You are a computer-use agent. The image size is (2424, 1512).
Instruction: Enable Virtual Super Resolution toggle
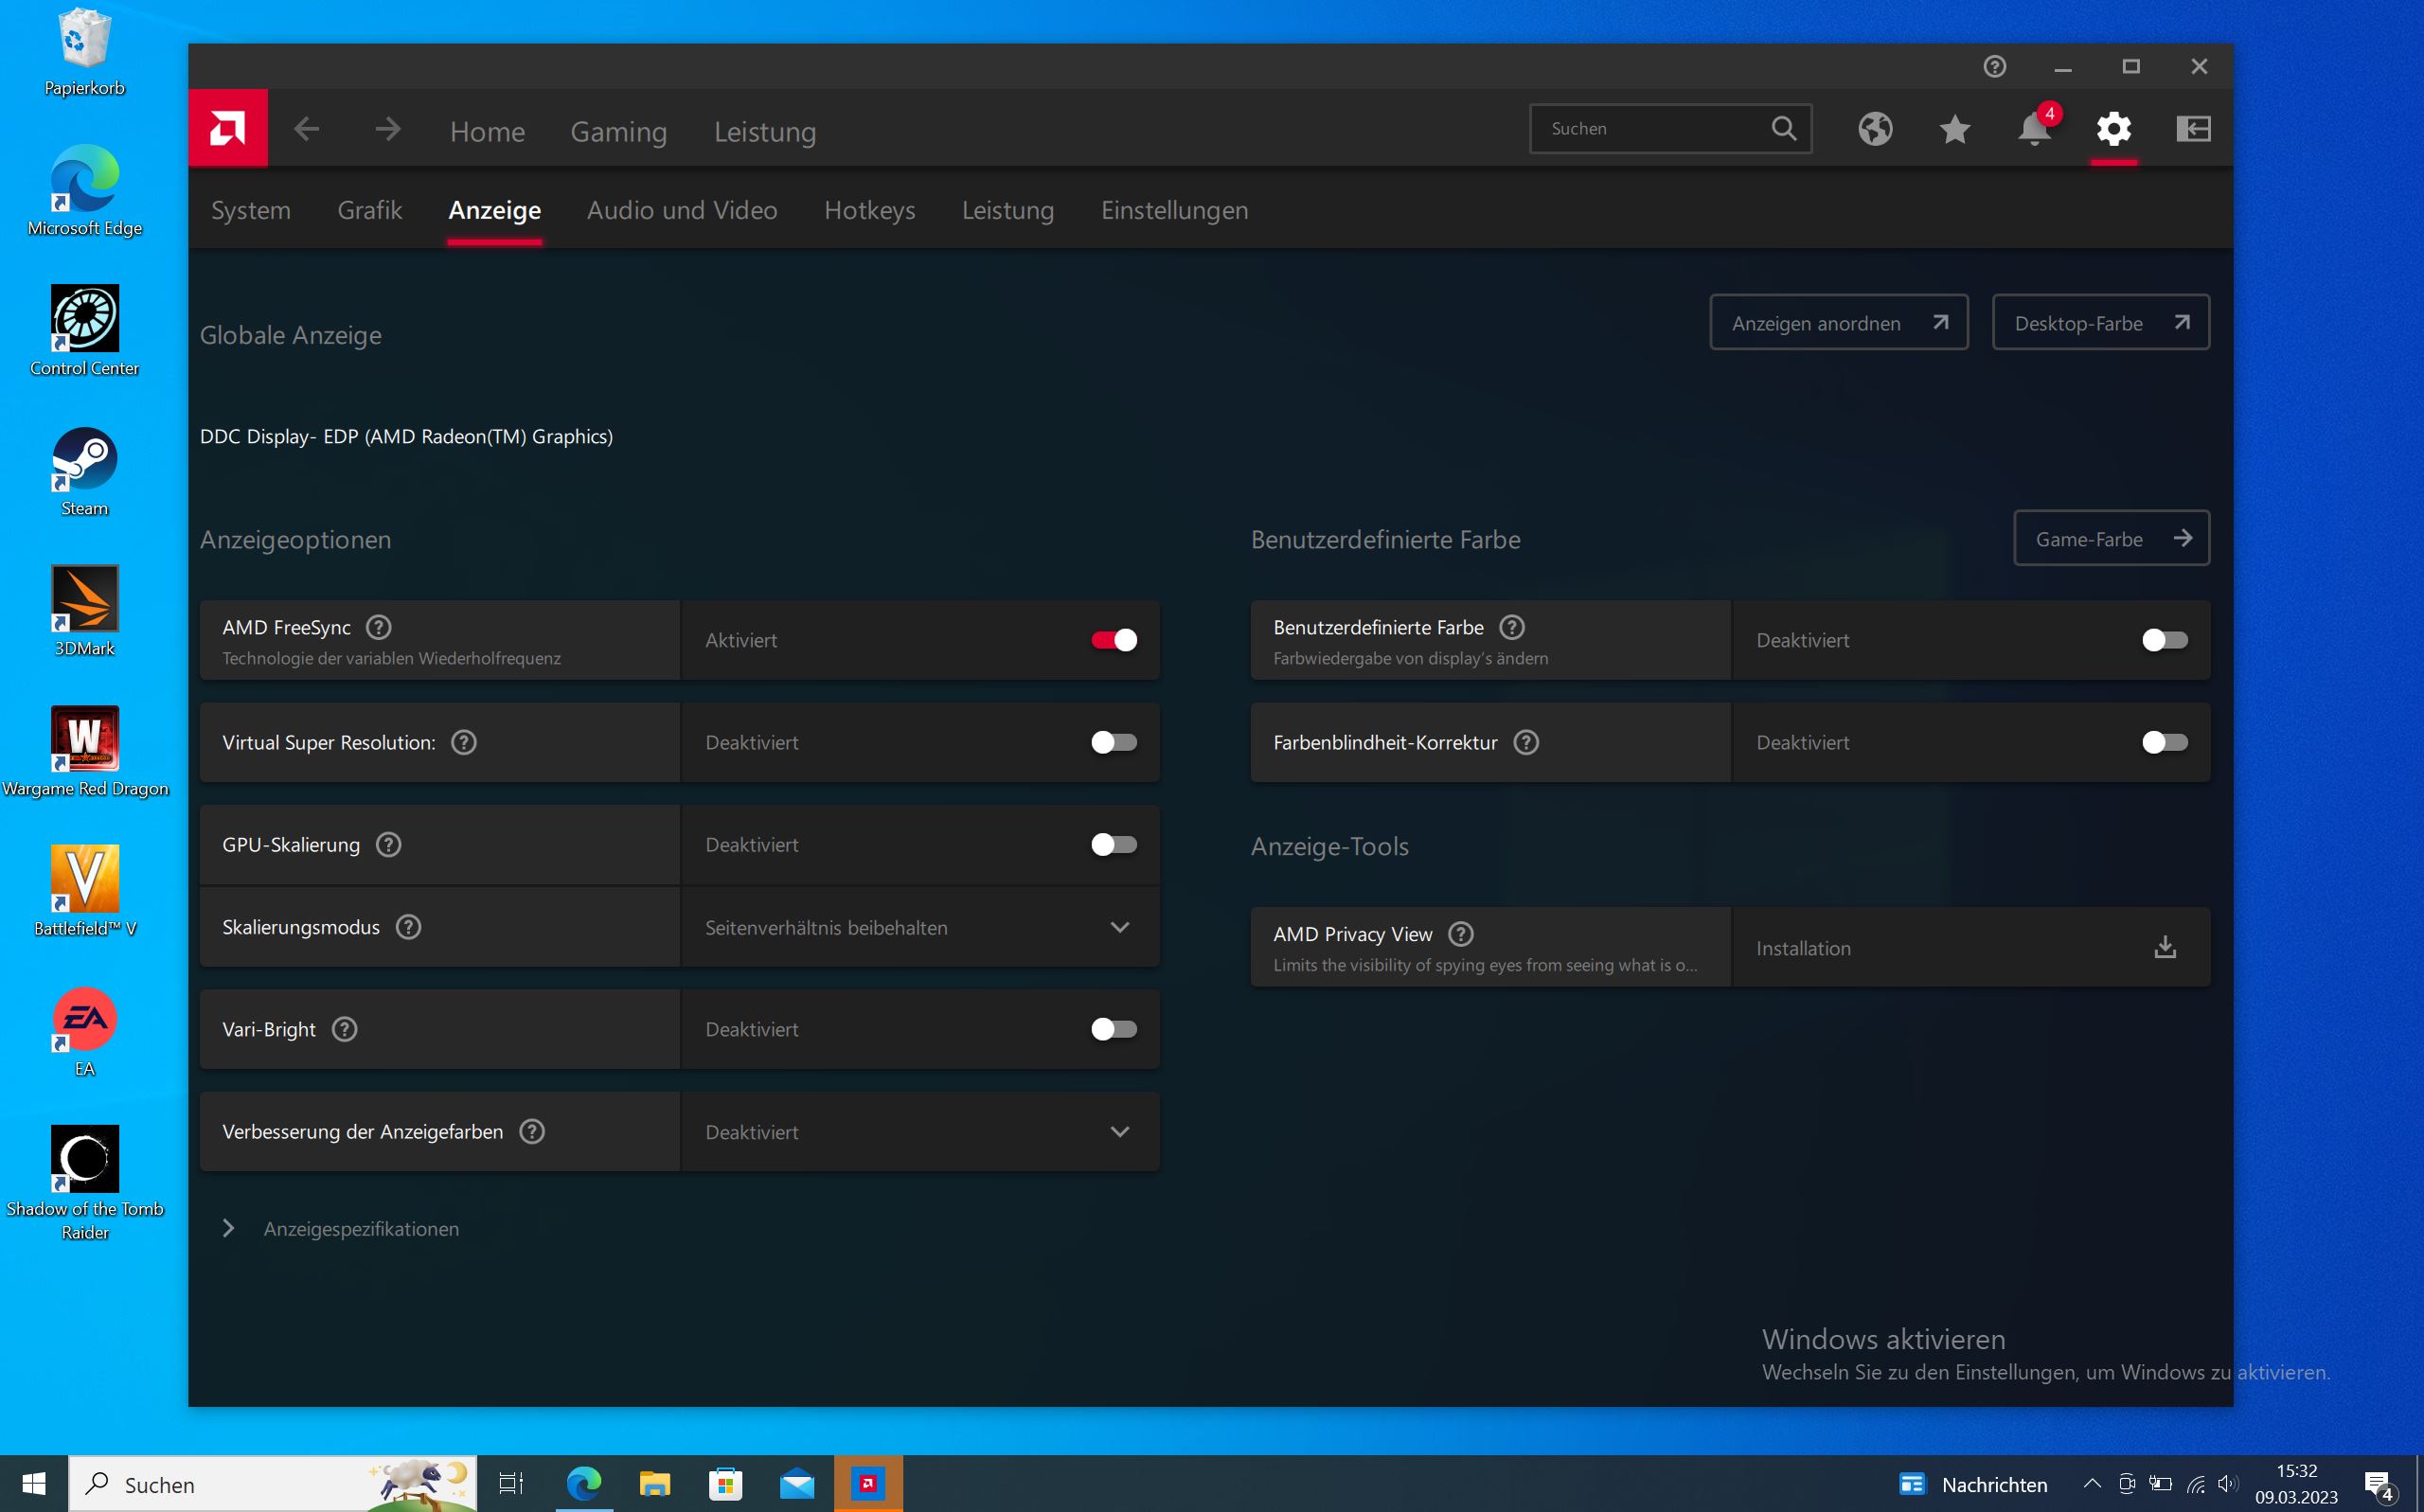click(x=1113, y=742)
